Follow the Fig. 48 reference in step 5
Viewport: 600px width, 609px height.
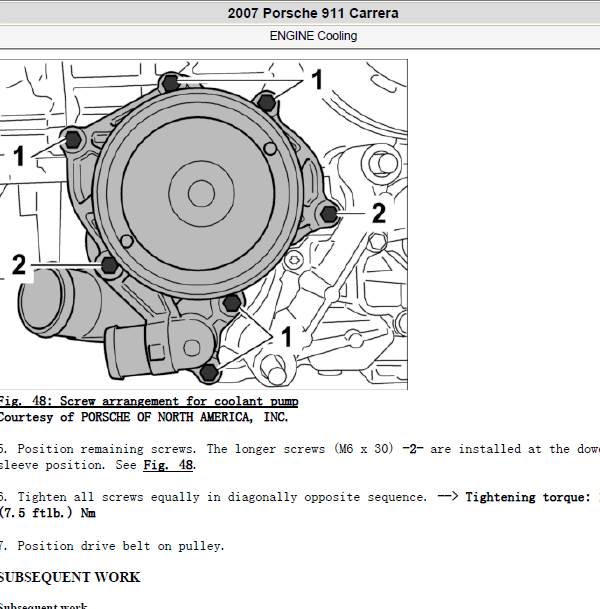(x=168, y=465)
